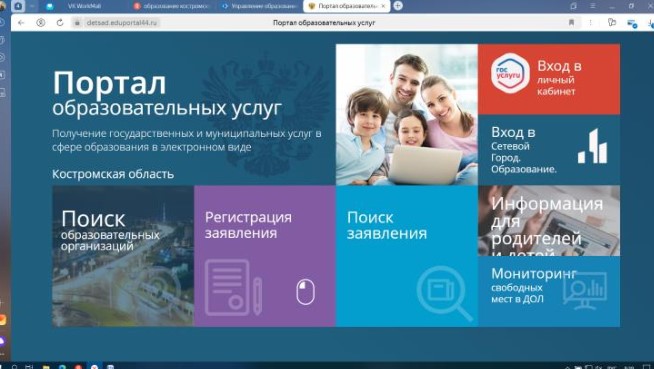Close the Портал образователь… tab
Viewport: 654px width, 369px height.
(x=383, y=6)
